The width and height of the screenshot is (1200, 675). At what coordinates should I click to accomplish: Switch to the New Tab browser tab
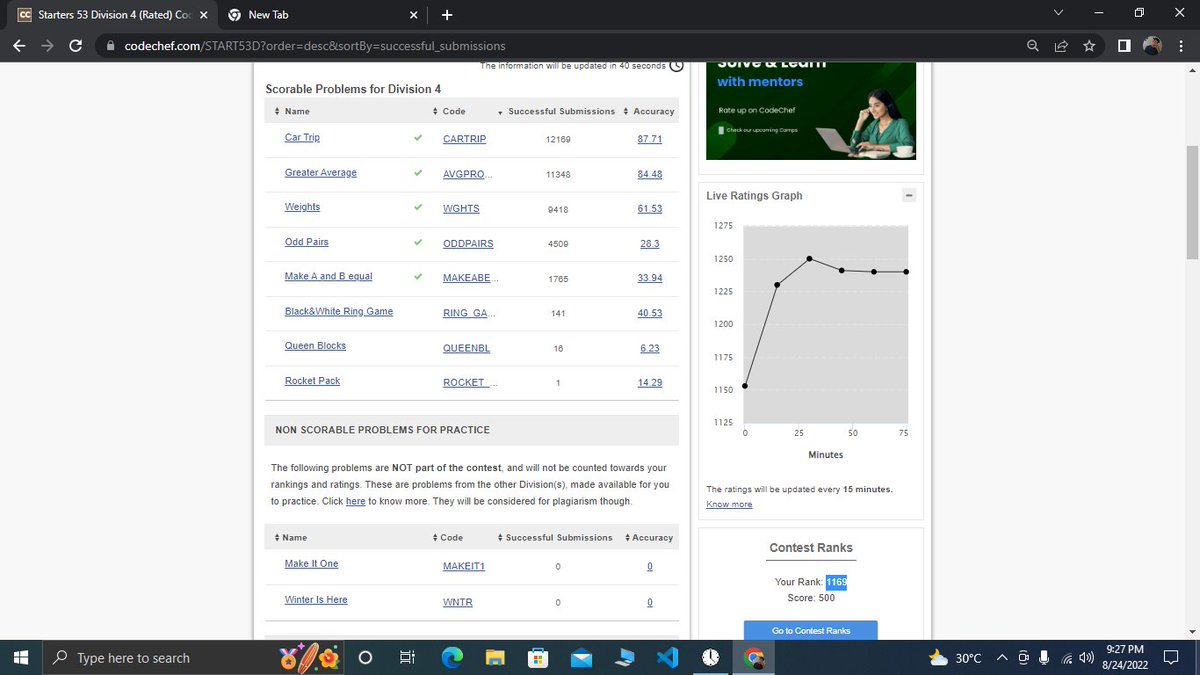(x=320, y=15)
